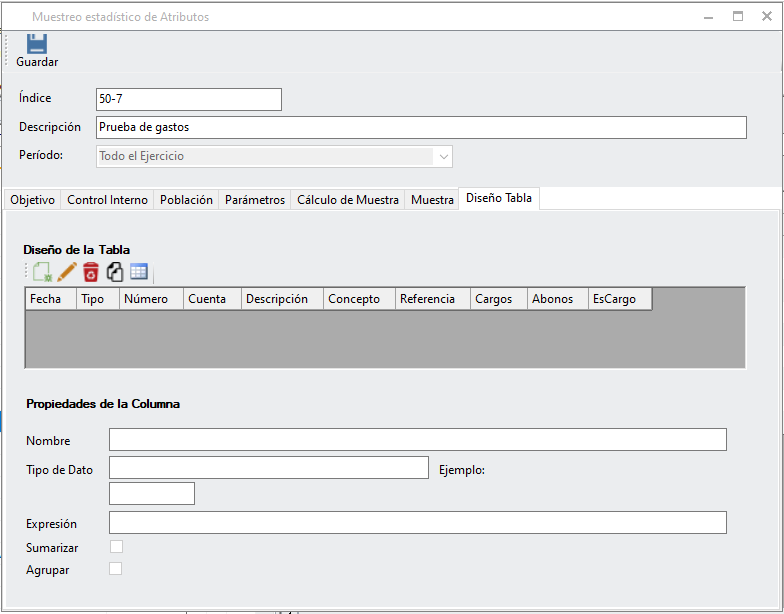Click the Guardar save icon
This screenshot has height=614, width=784.
[x=37, y=45]
